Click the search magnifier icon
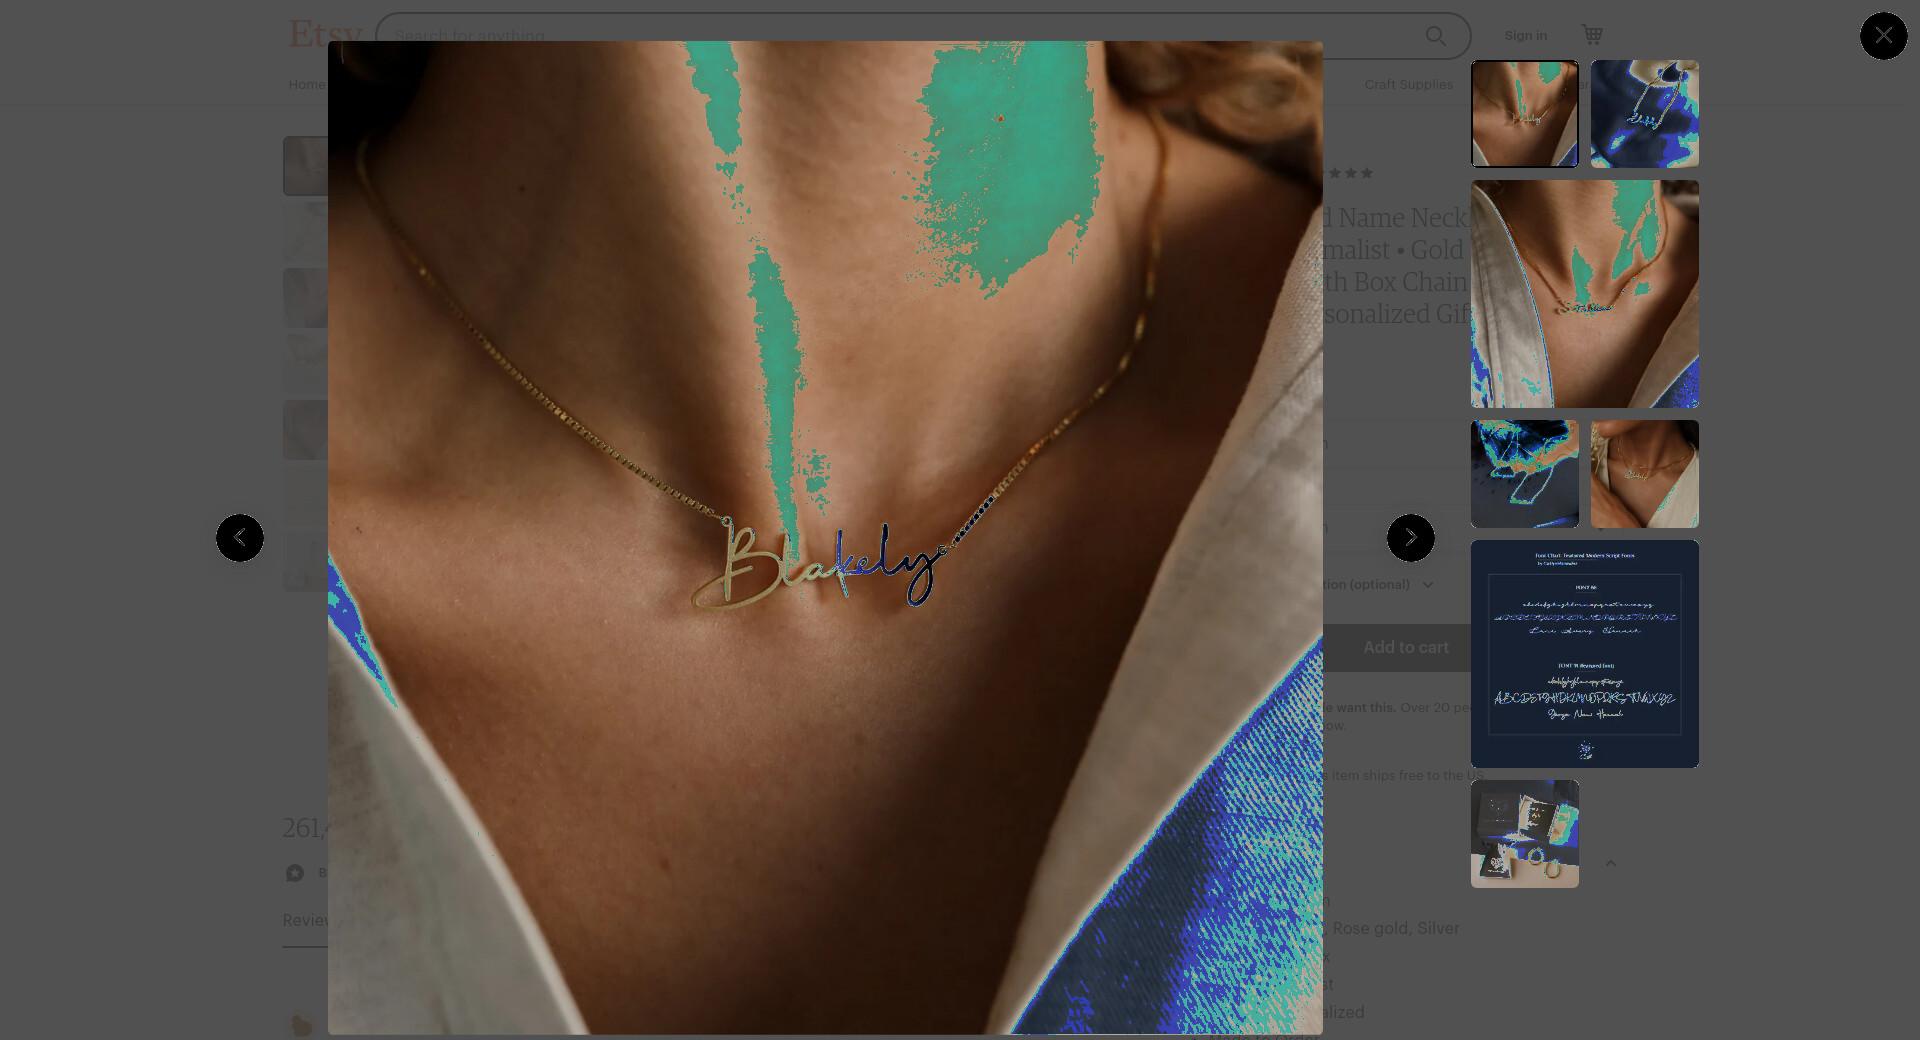The height and width of the screenshot is (1040, 1920). tap(1435, 36)
